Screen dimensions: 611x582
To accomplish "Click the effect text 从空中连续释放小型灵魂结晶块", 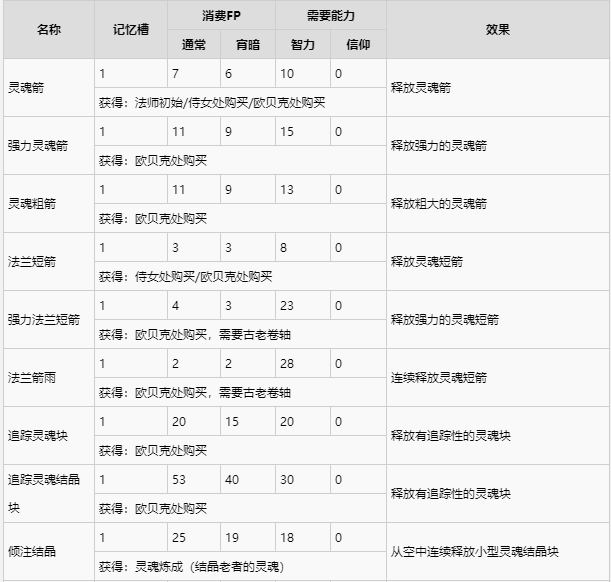I will click(x=475, y=552).
